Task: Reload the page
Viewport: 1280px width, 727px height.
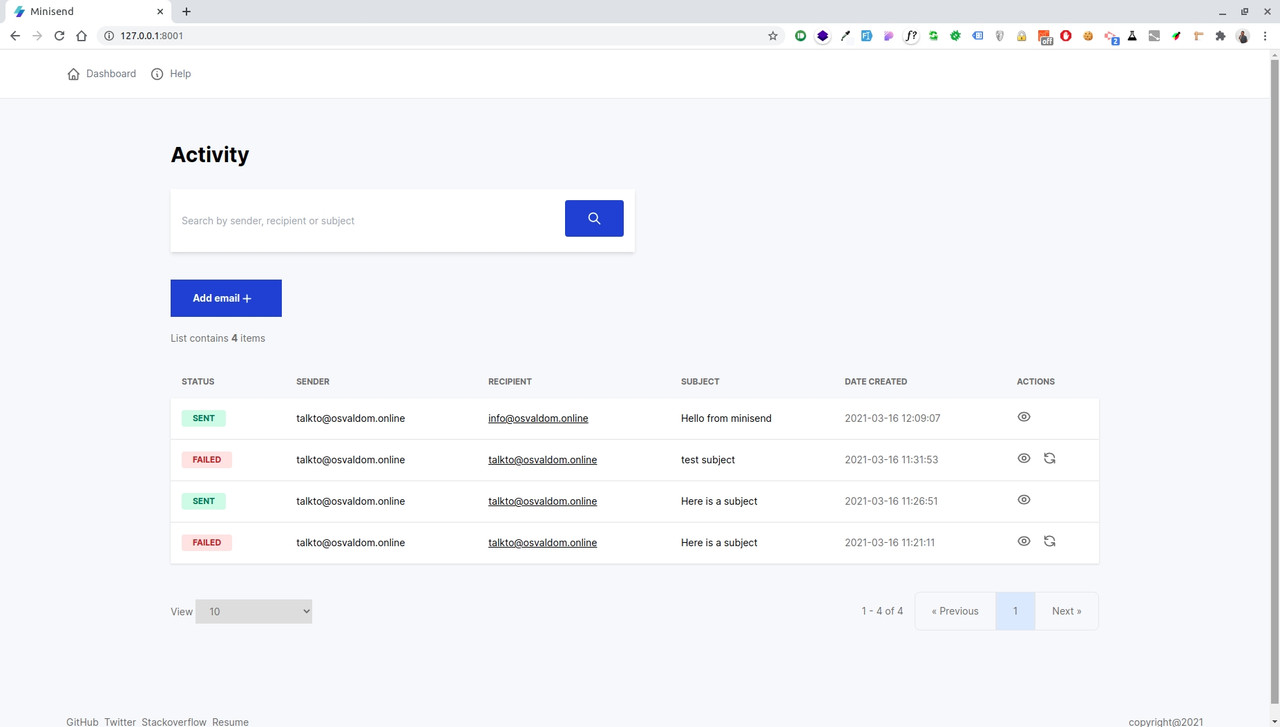Action: (x=59, y=36)
